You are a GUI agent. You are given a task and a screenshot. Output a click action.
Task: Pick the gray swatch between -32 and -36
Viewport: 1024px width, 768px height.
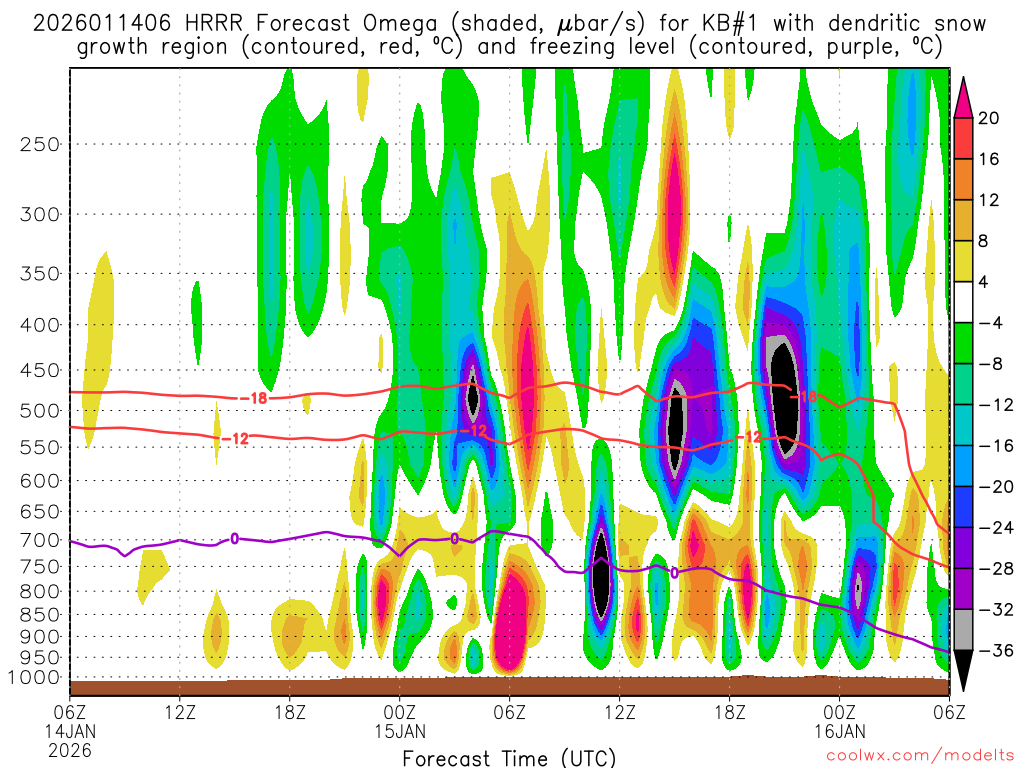[x=963, y=630]
